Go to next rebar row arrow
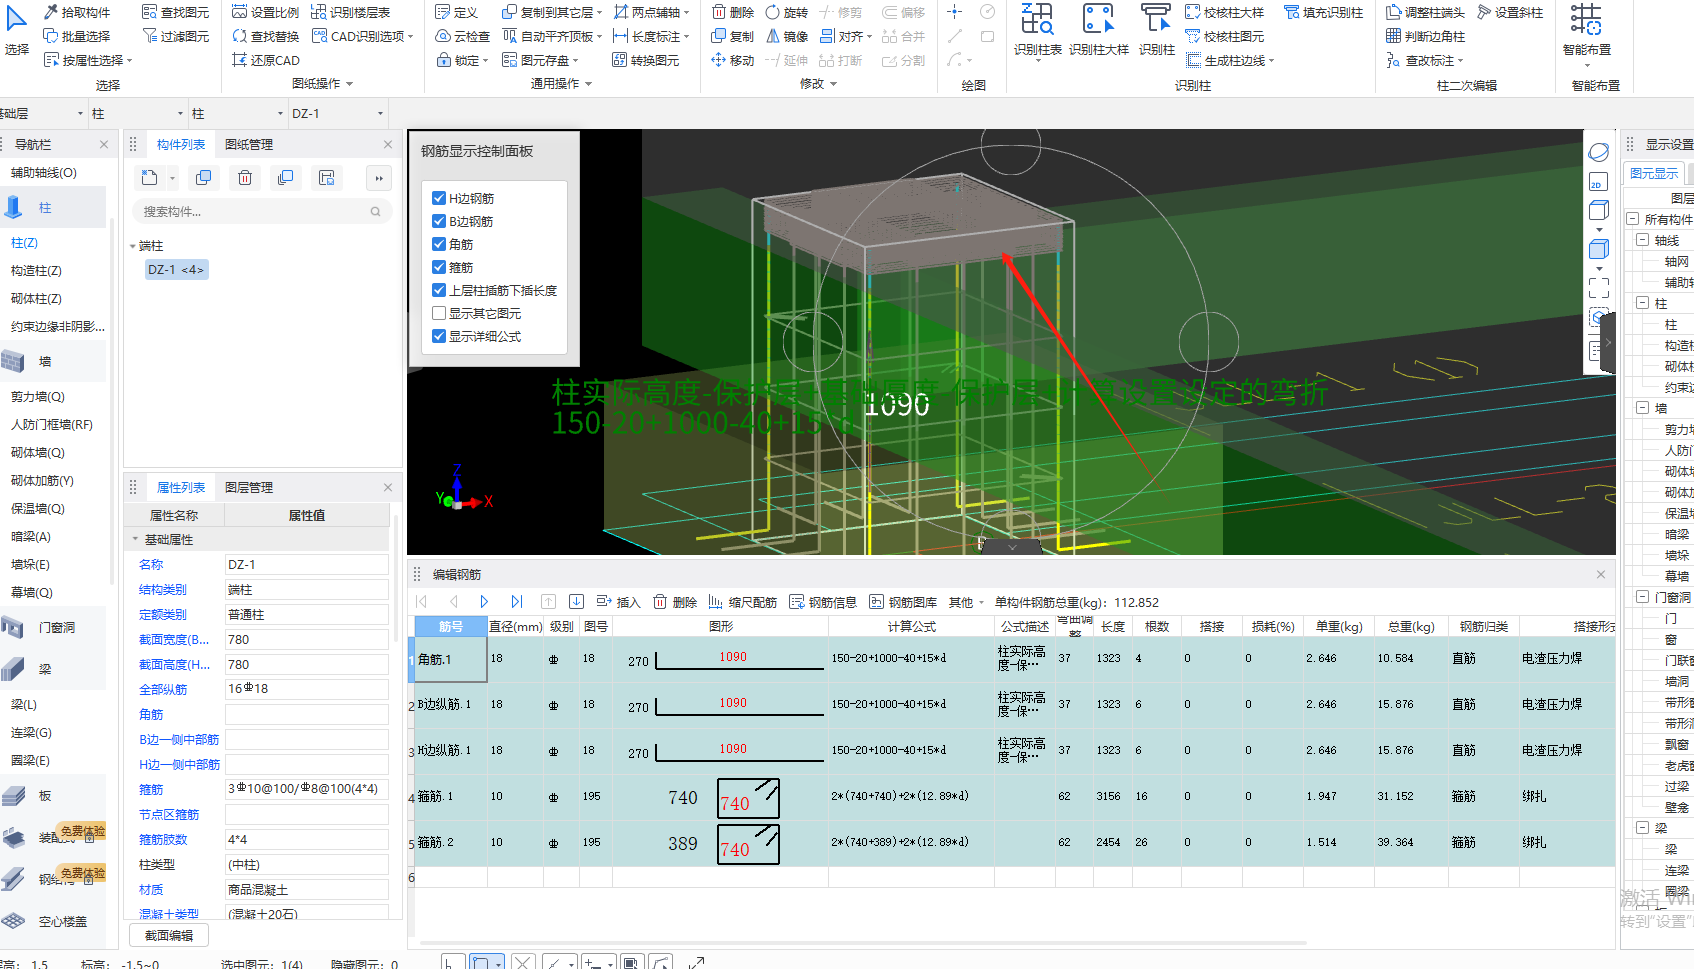The image size is (1694, 969). tap(484, 602)
